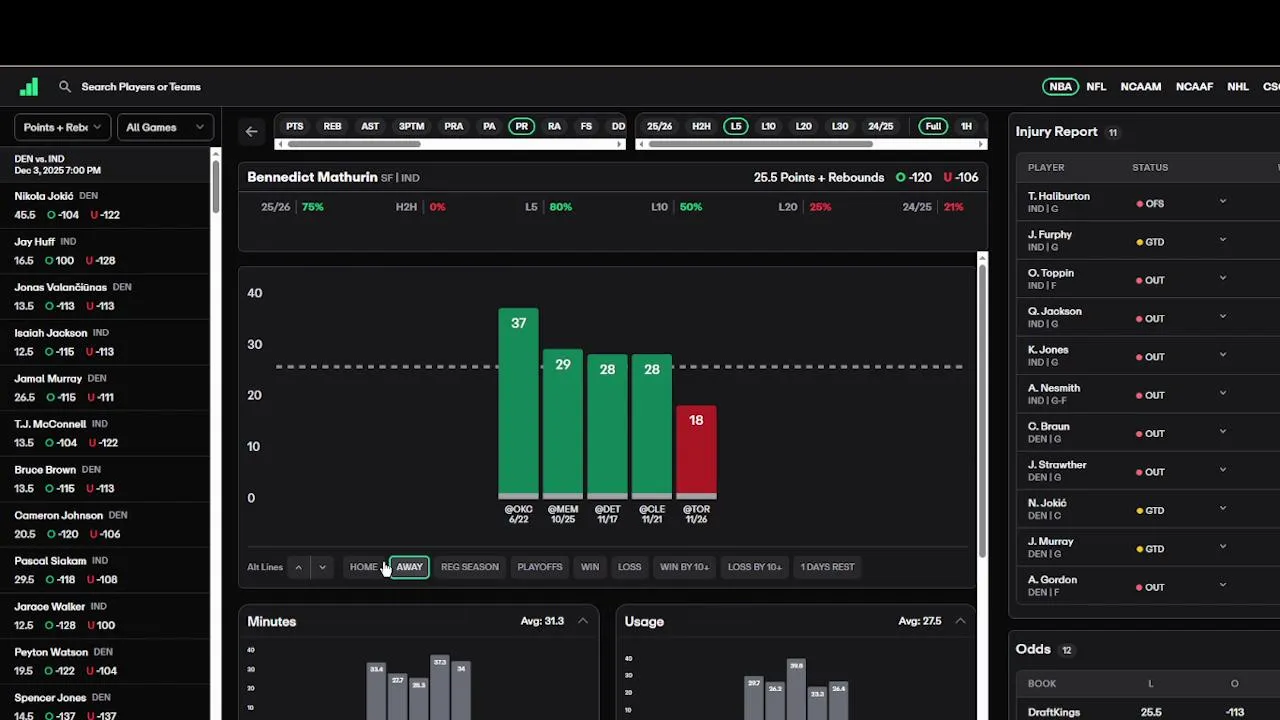Choose the H2H range pill

pyautogui.click(x=701, y=126)
